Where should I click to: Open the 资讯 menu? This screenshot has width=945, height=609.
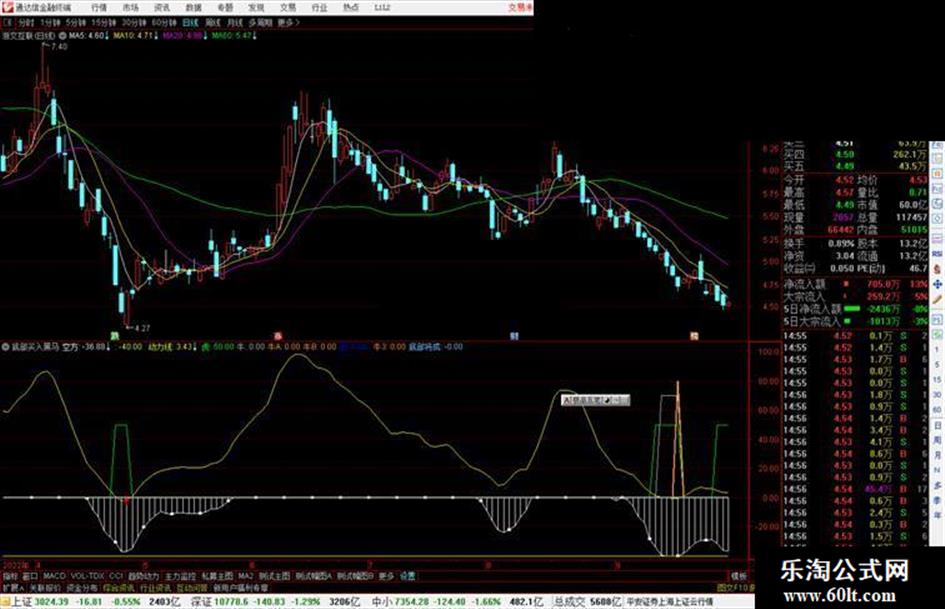coord(162,7)
